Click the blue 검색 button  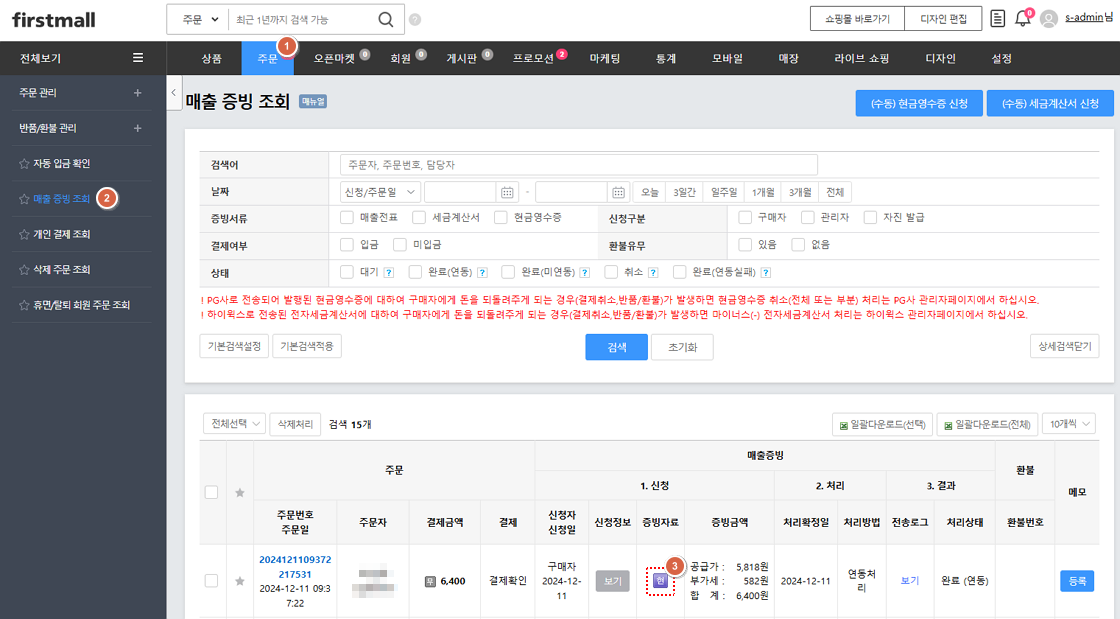(x=616, y=347)
